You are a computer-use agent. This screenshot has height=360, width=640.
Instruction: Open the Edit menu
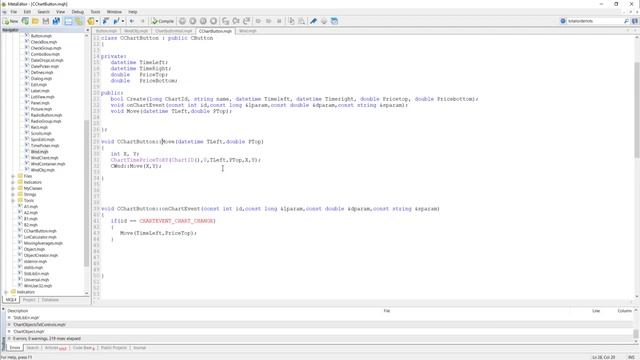point(27,12)
